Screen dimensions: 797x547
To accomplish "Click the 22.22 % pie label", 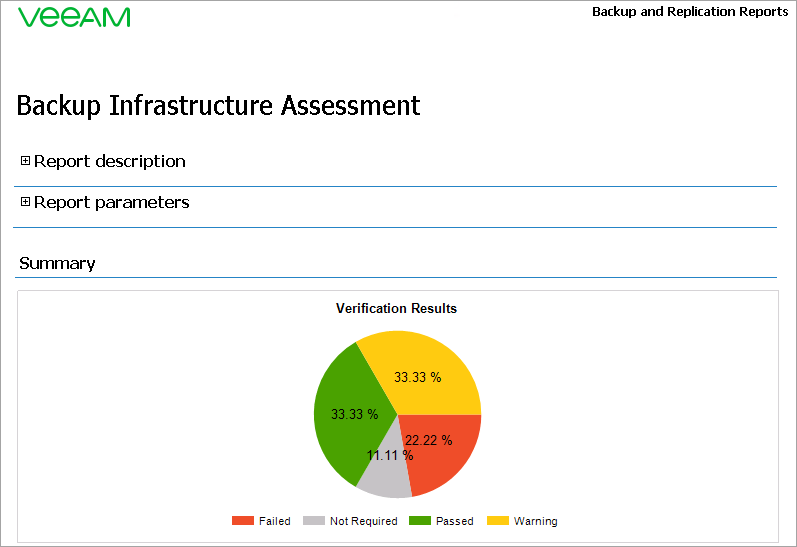I will click(428, 440).
